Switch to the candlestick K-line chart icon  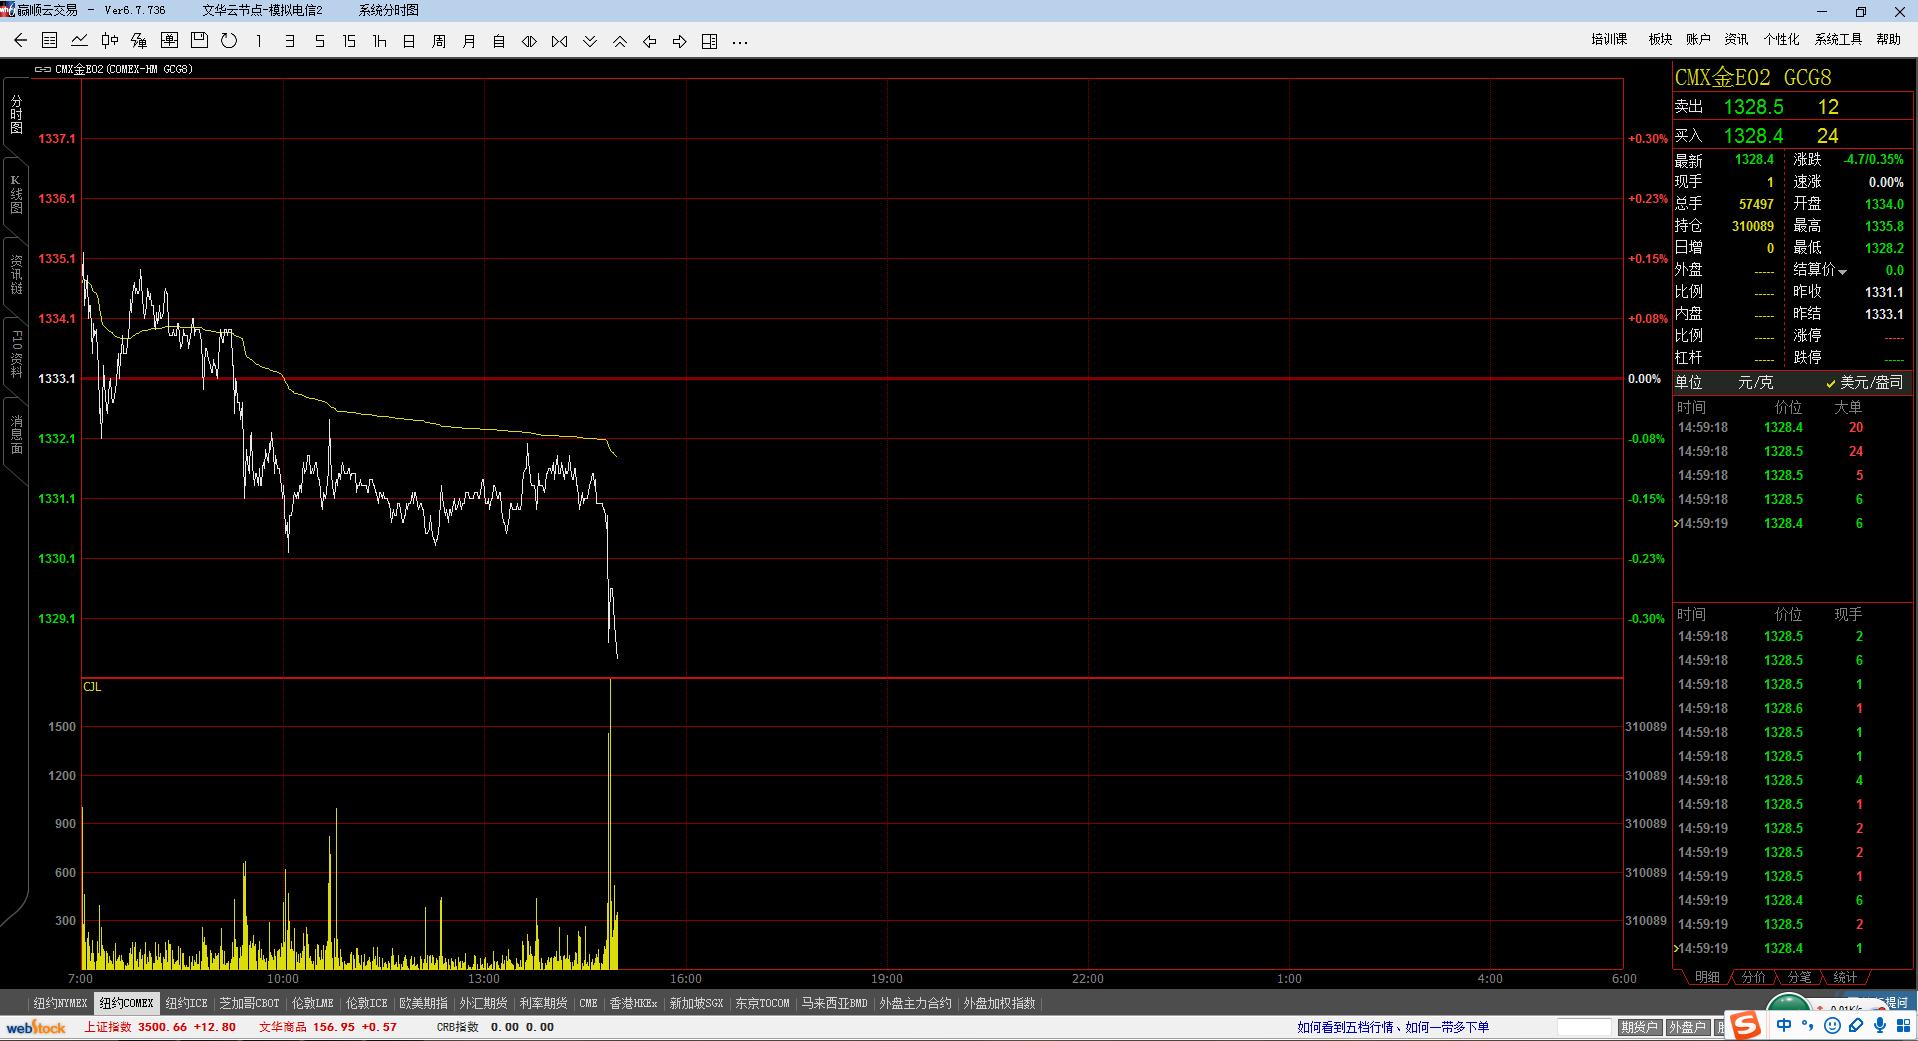tap(109, 41)
